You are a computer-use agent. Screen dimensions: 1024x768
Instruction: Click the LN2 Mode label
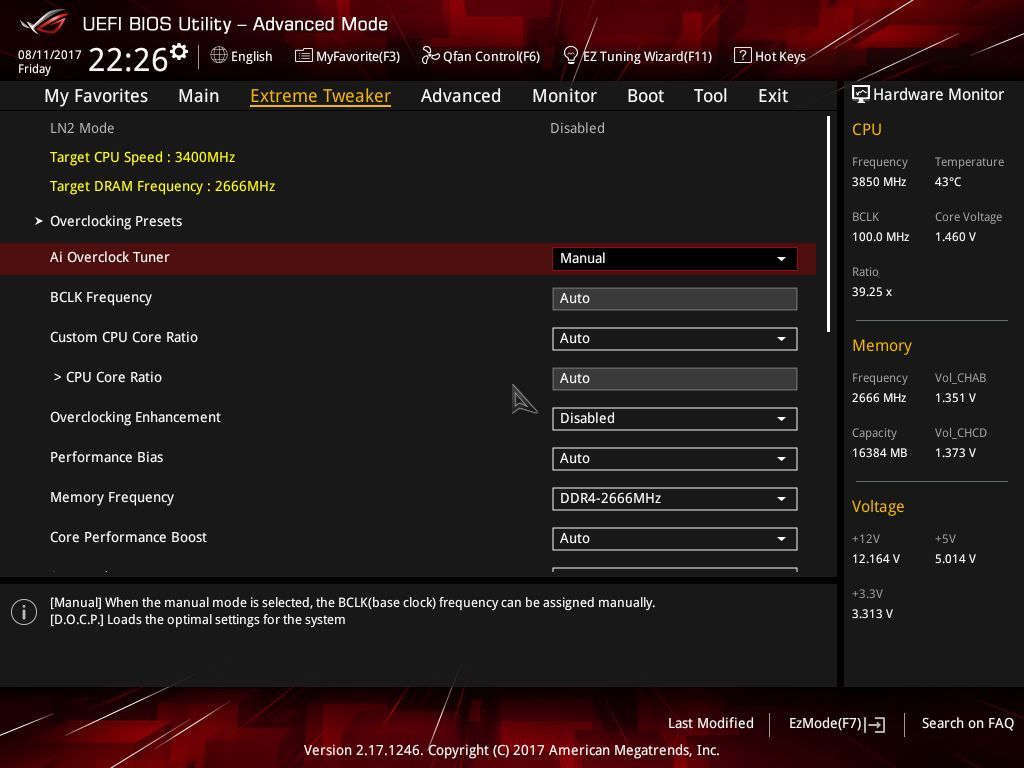(82, 128)
